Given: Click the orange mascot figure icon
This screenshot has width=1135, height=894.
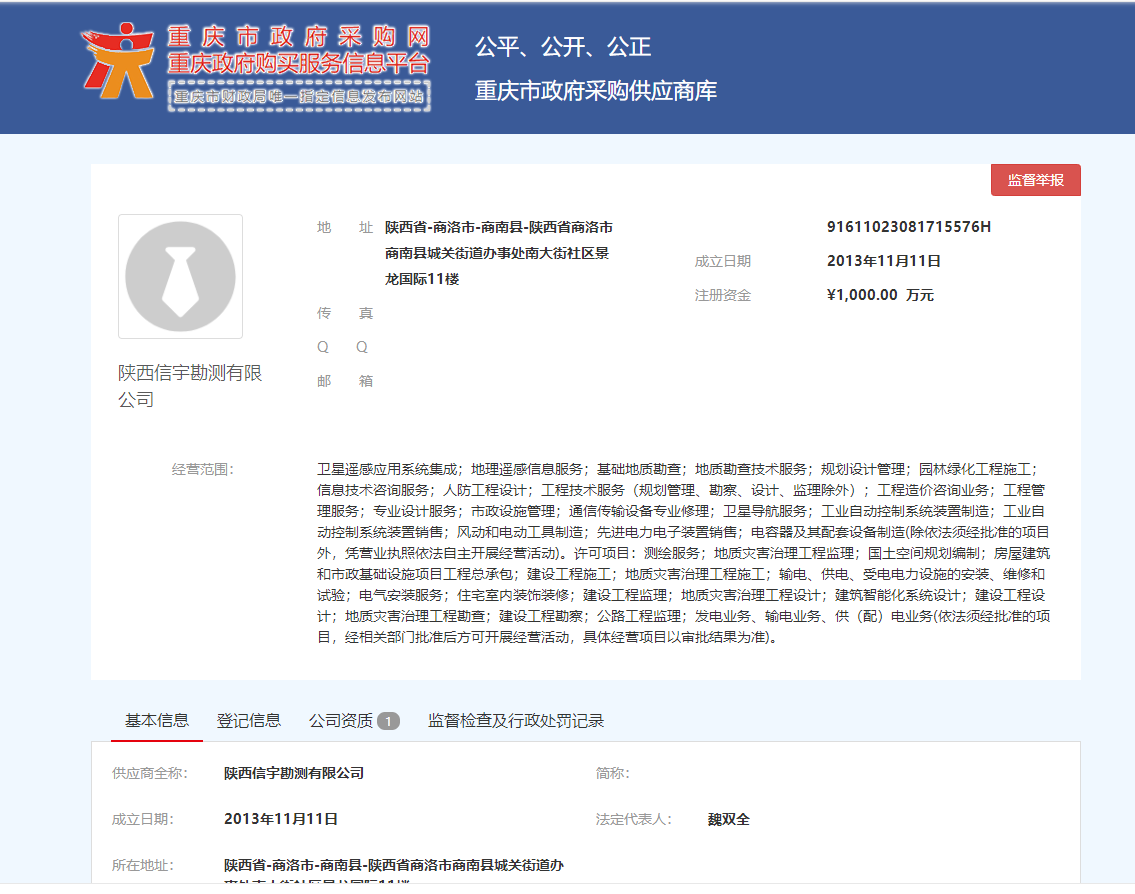Looking at the screenshot, I should point(121,62).
